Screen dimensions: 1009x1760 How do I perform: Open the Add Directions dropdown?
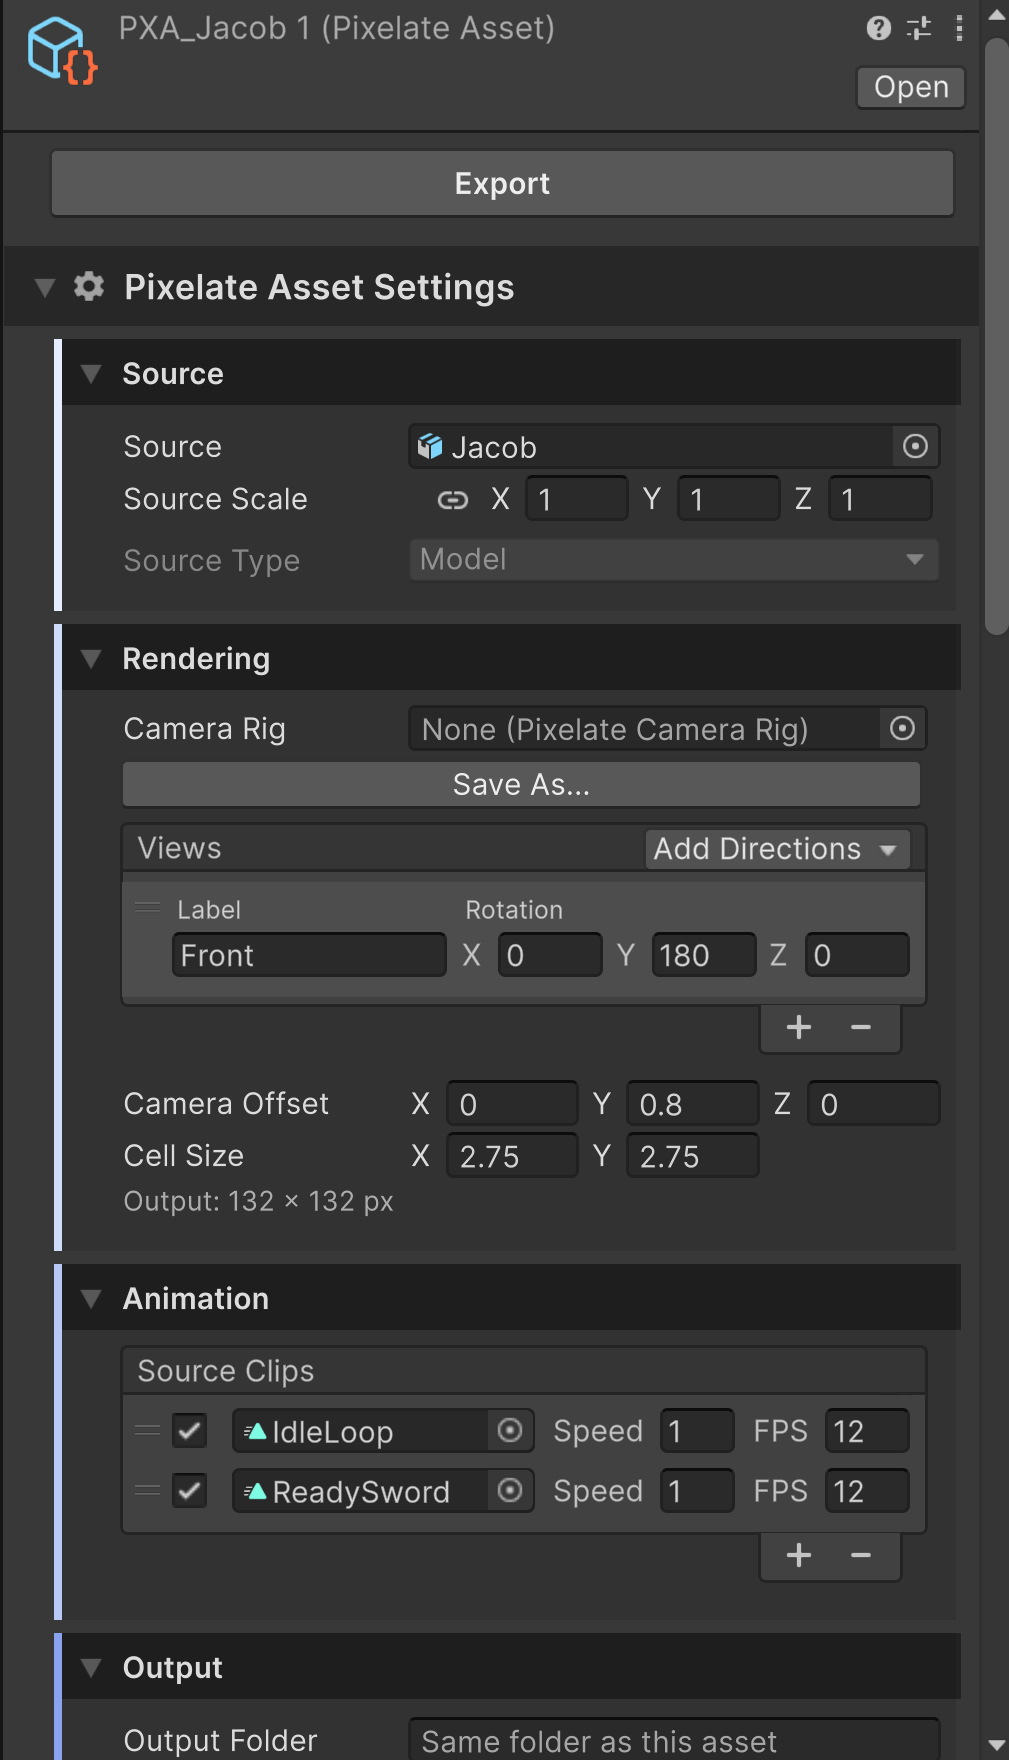(x=777, y=849)
